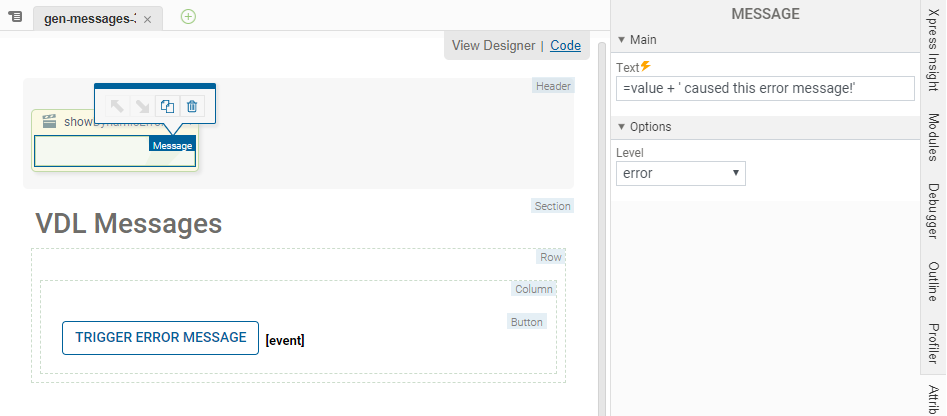Switch to the Code view
The image size is (947, 416).
[565, 45]
